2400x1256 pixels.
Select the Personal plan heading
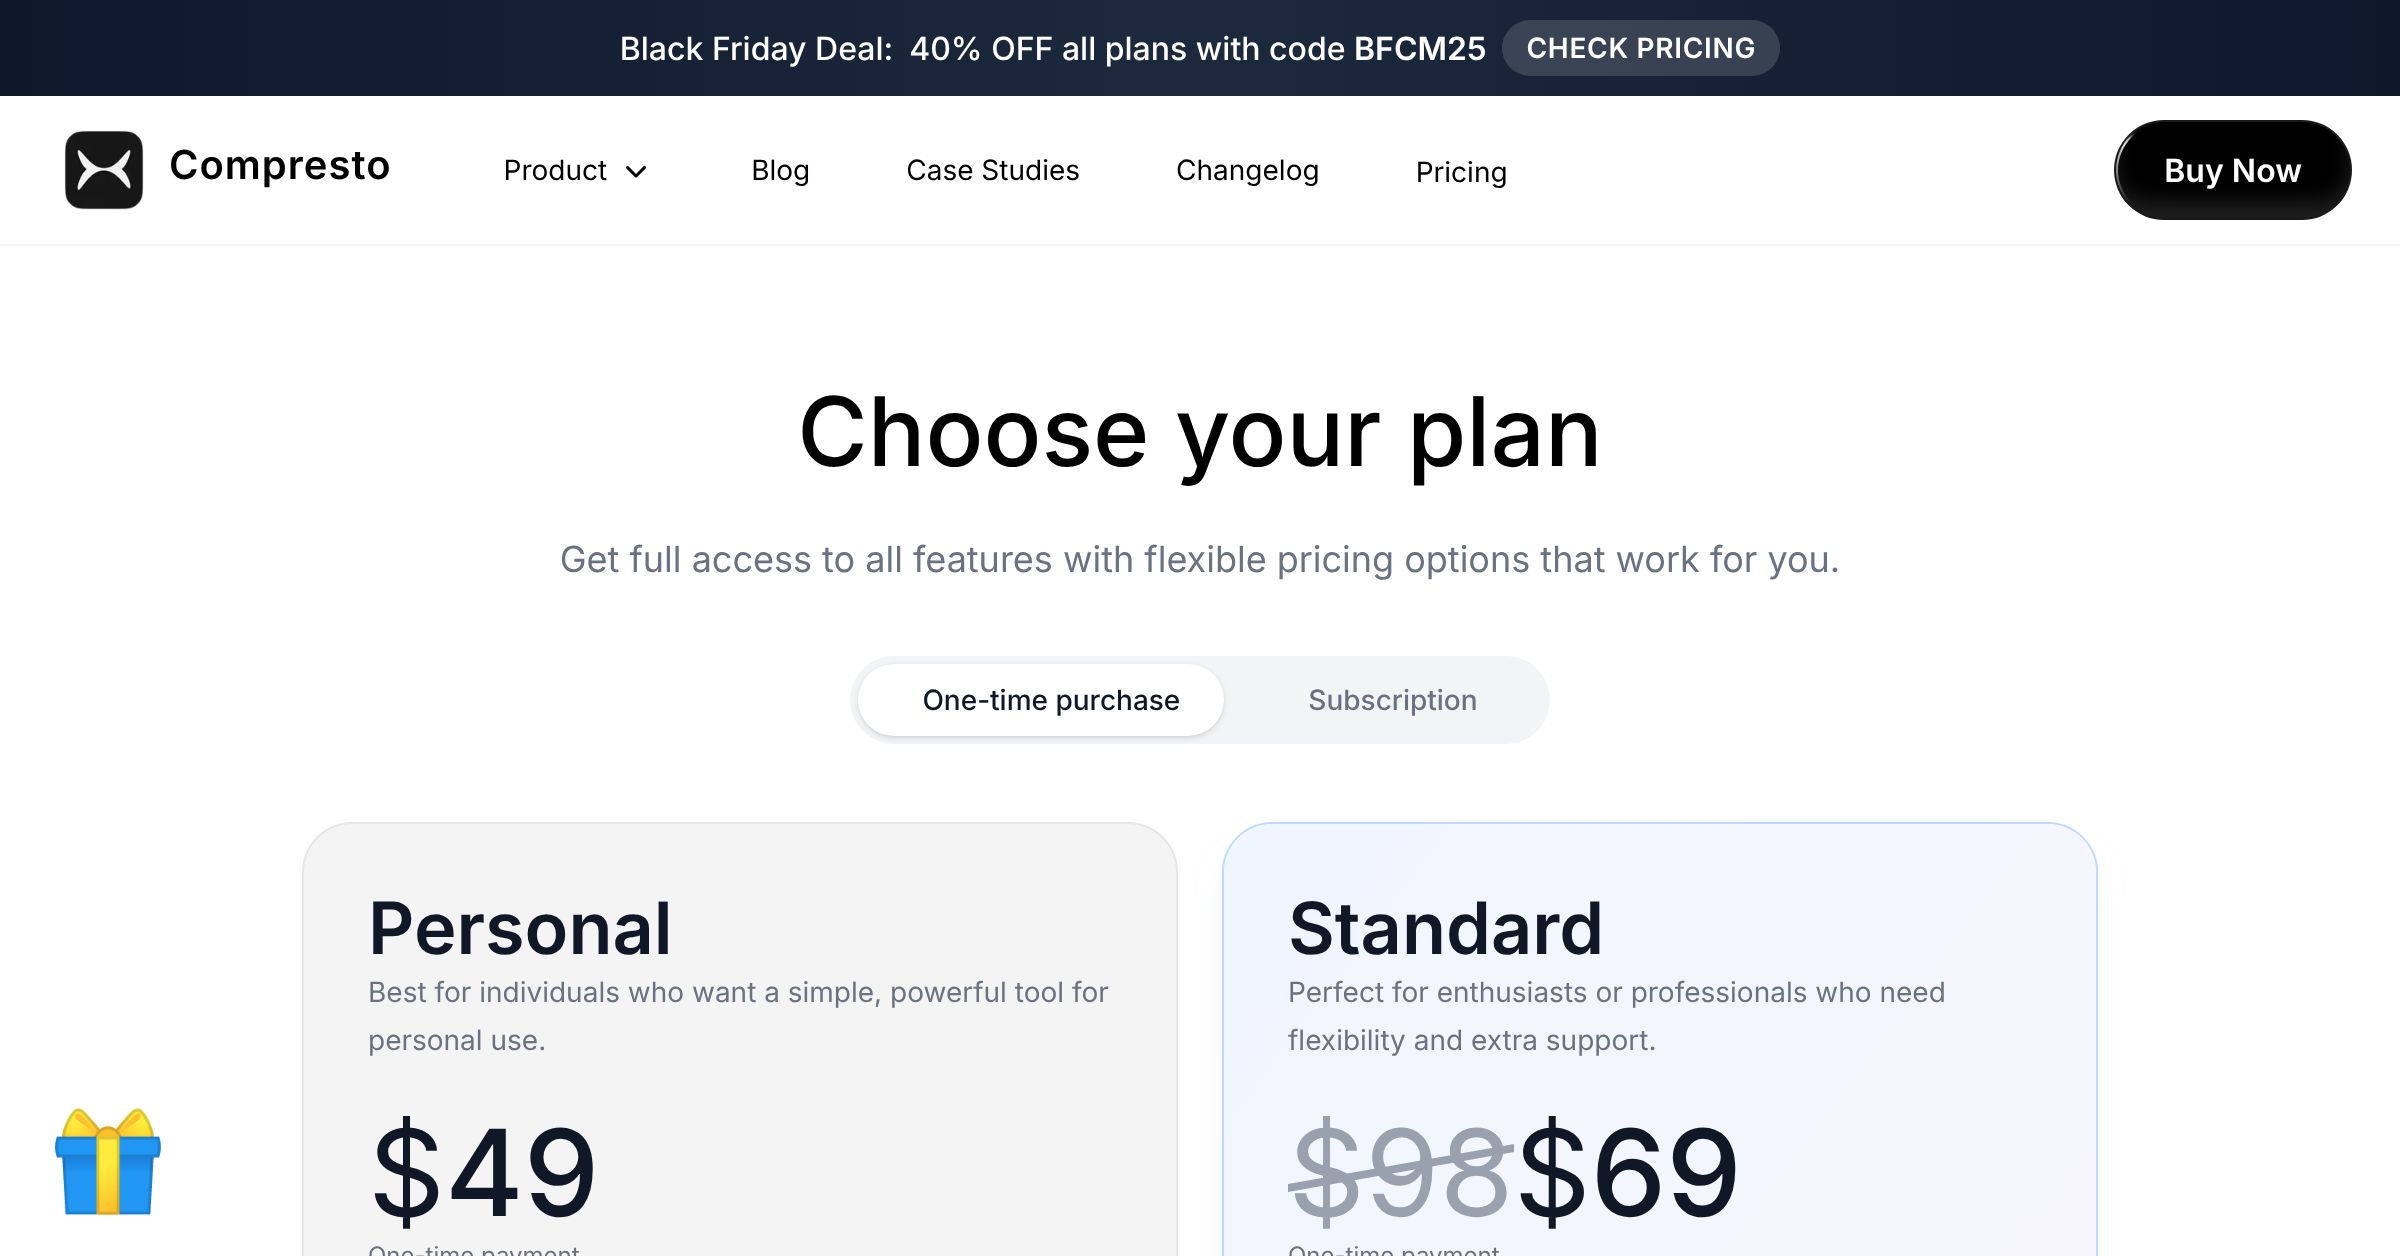tap(520, 929)
